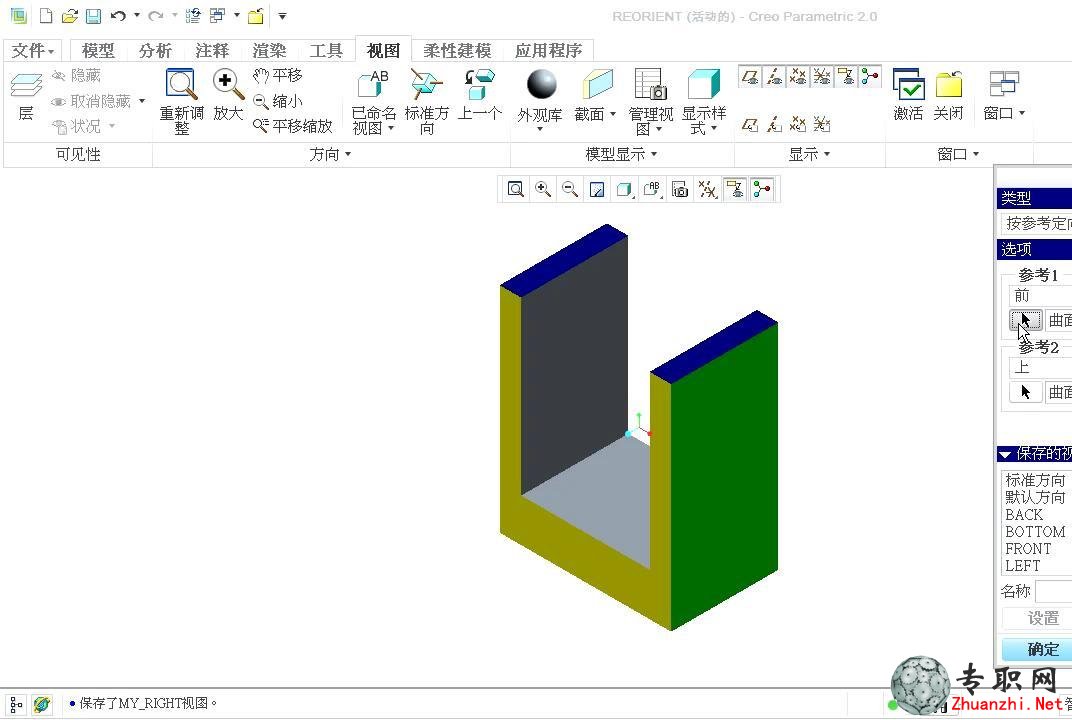Click the model tree icon in status bar

[x=16, y=704]
